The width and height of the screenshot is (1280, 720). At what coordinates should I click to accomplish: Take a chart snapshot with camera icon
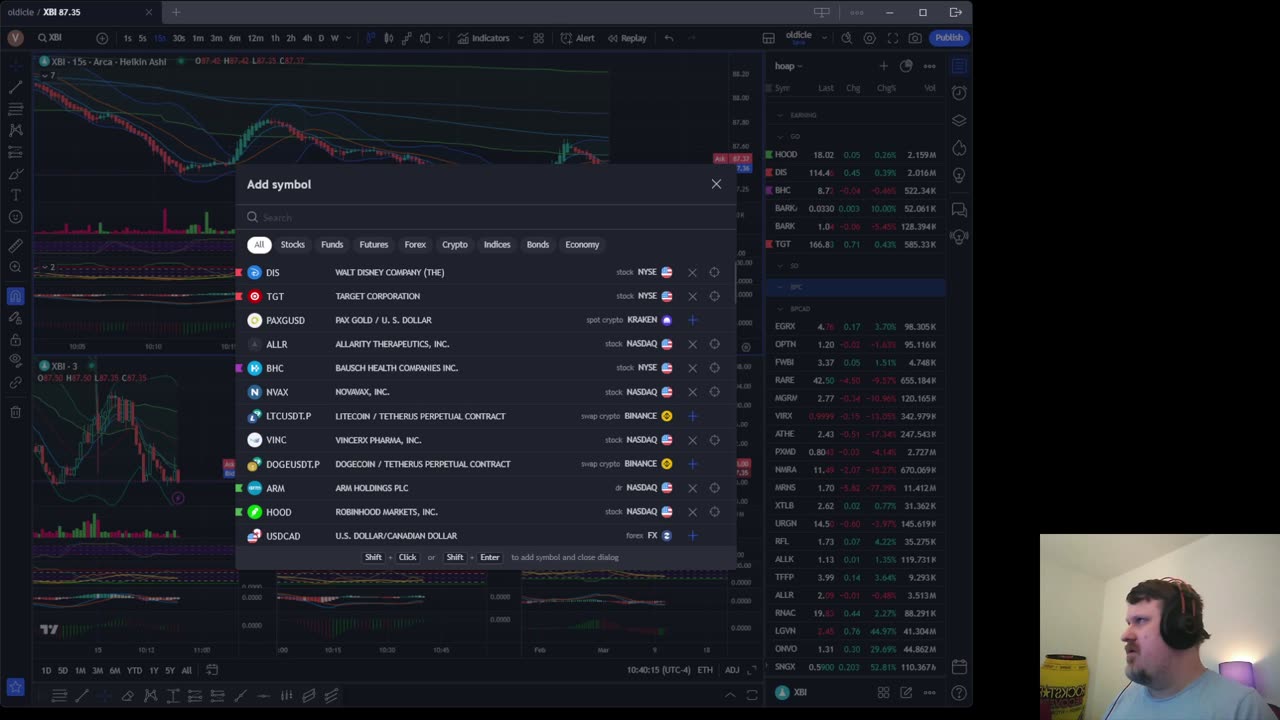point(915,38)
